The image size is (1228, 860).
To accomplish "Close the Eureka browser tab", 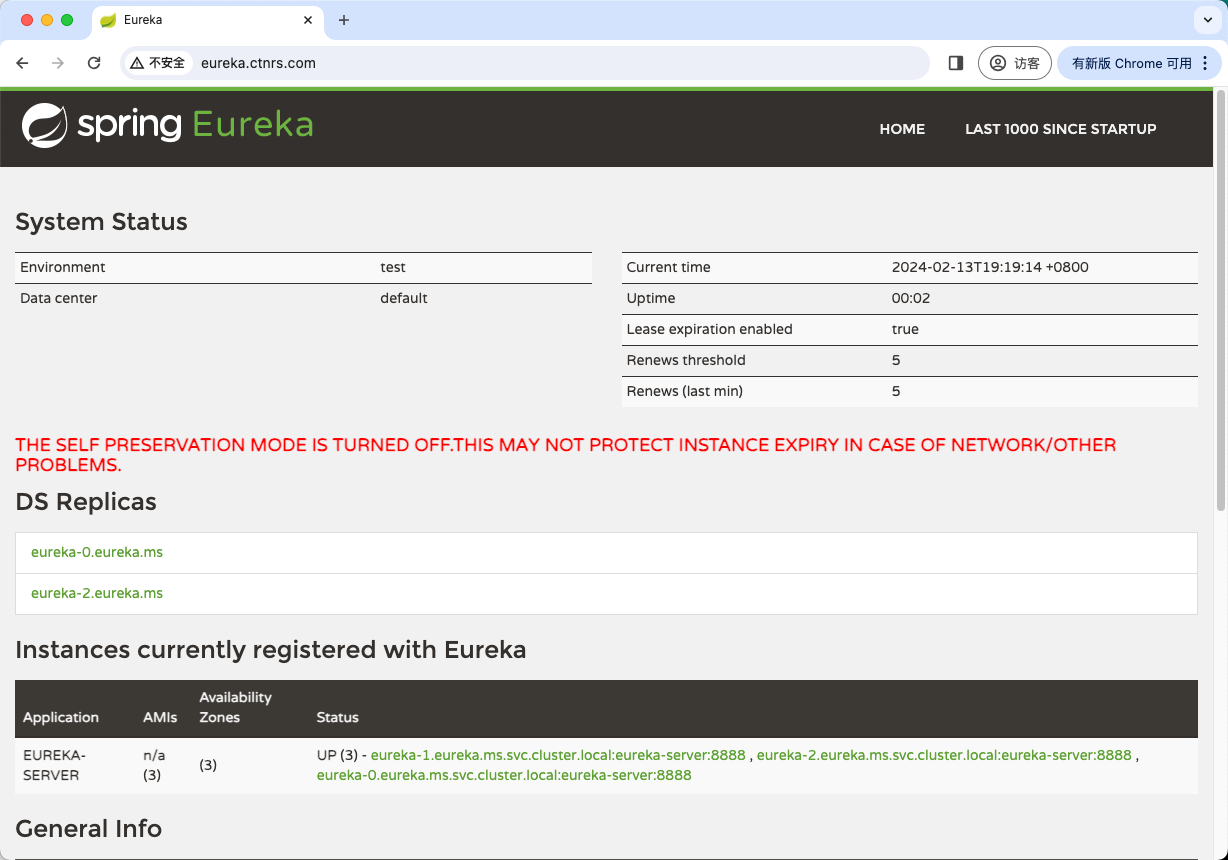I will point(308,20).
